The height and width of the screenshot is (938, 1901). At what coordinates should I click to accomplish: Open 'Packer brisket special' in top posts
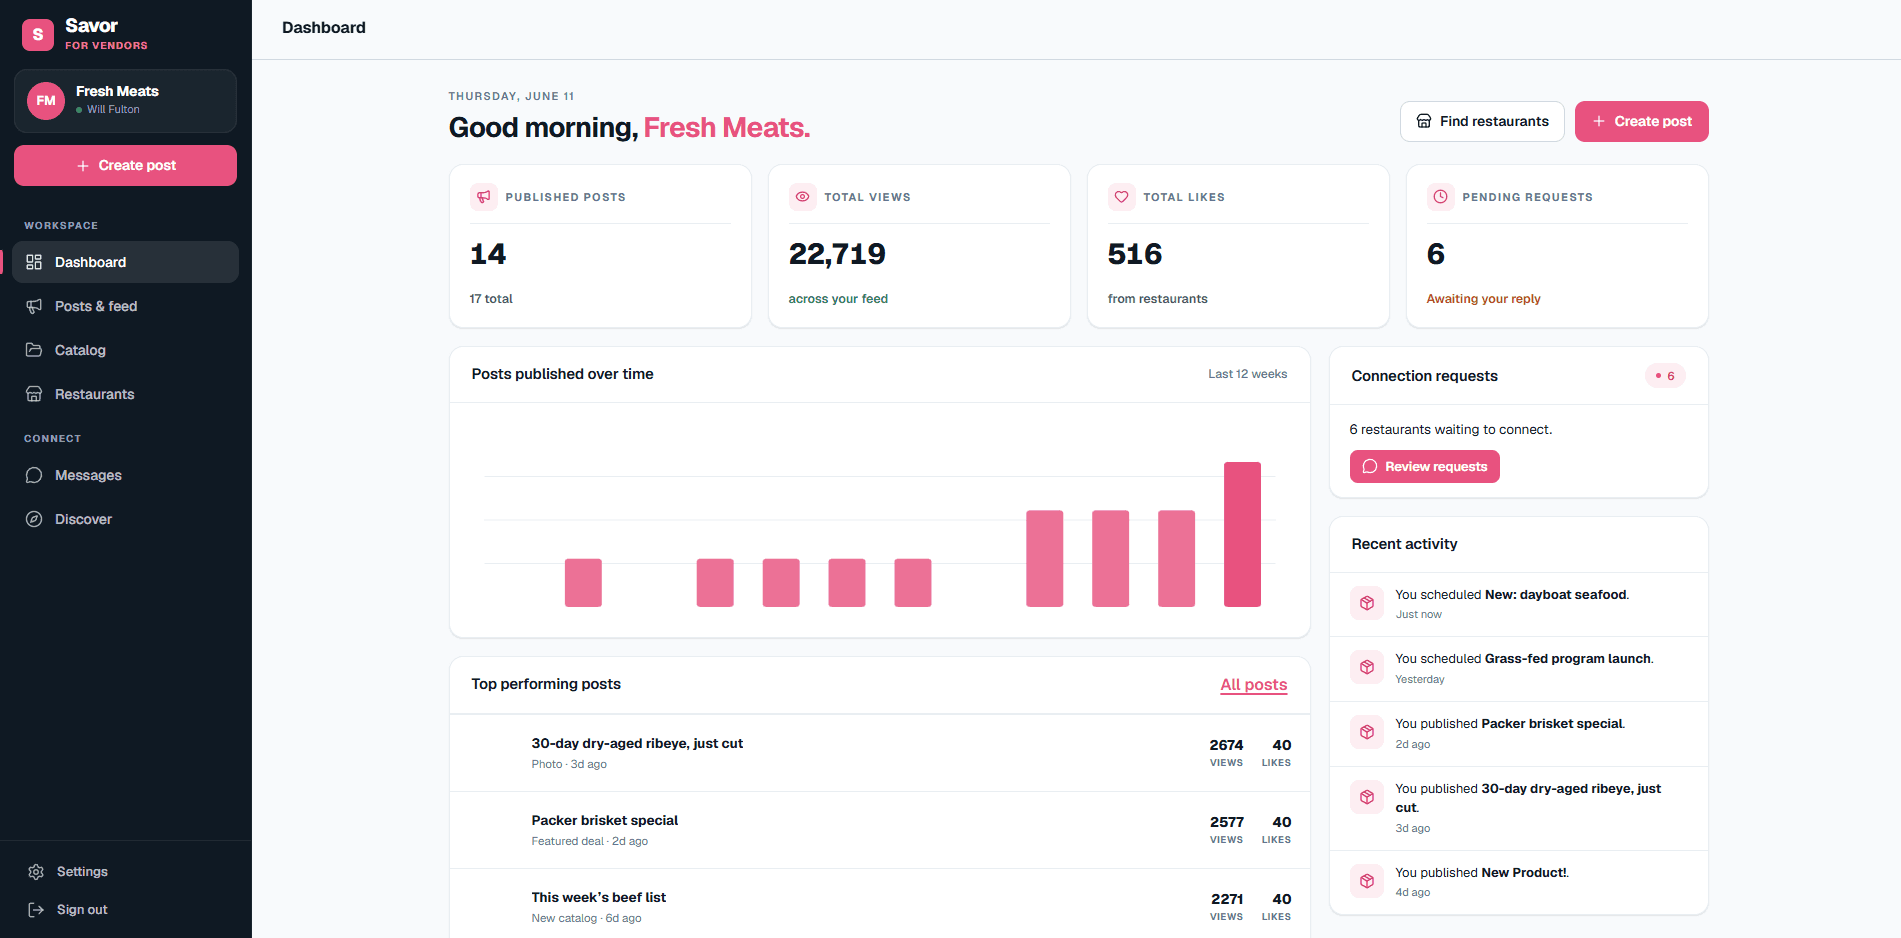[x=880, y=830]
